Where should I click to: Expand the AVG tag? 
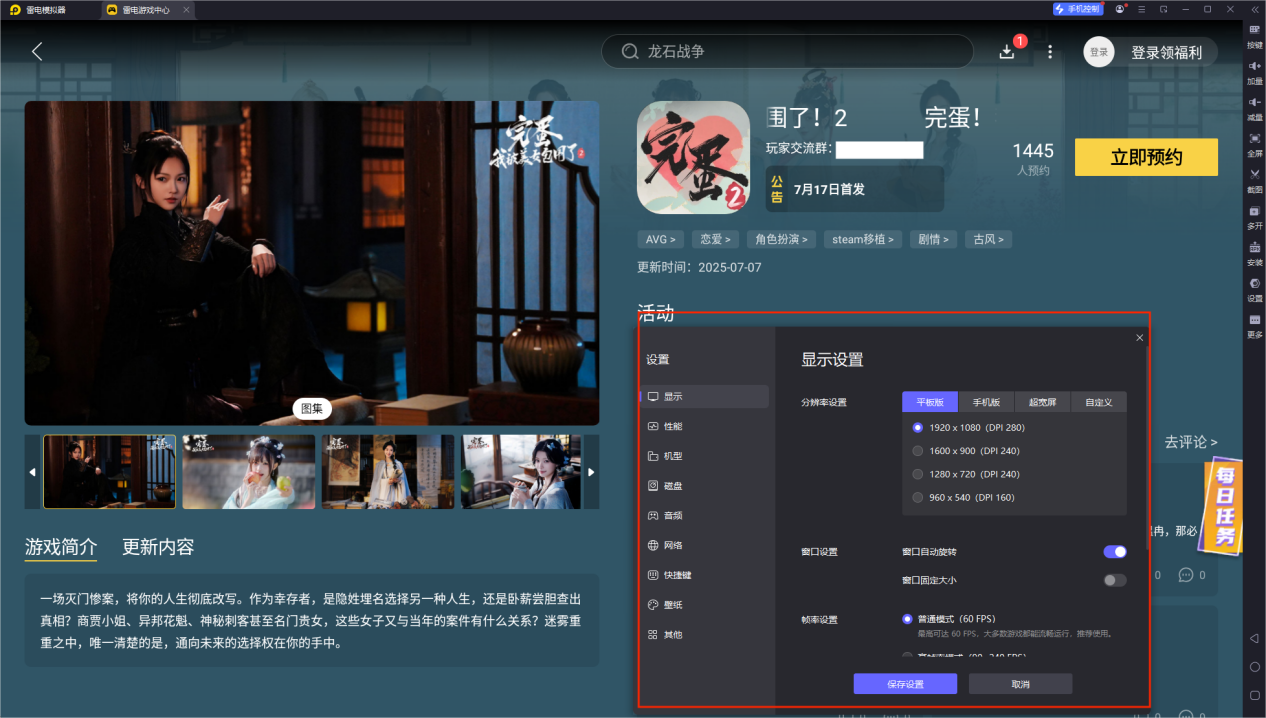pos(661,239)
